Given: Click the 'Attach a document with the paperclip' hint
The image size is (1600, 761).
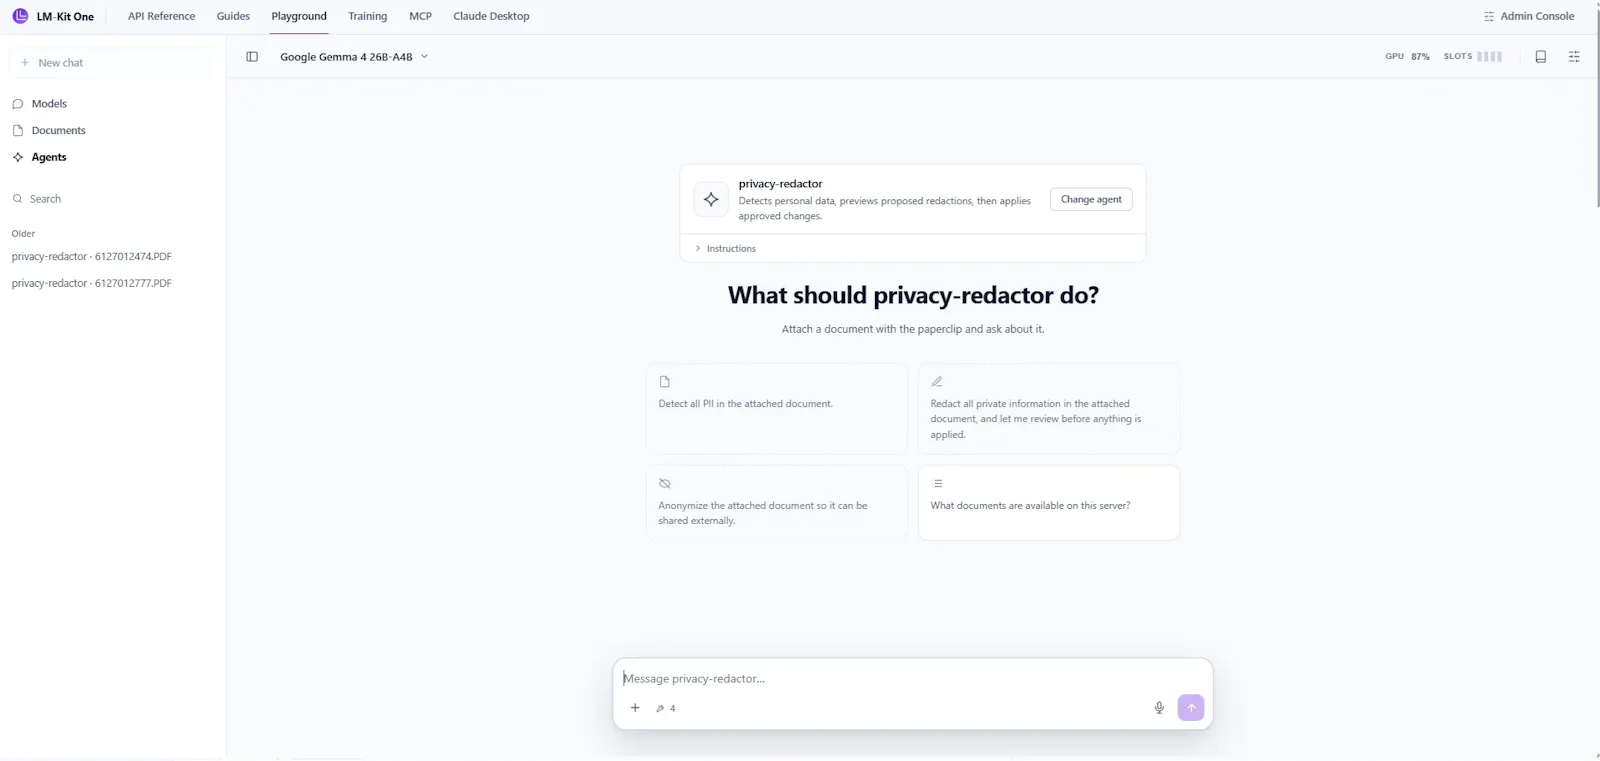Looking at the screenshot, I should tap(913, 329).
